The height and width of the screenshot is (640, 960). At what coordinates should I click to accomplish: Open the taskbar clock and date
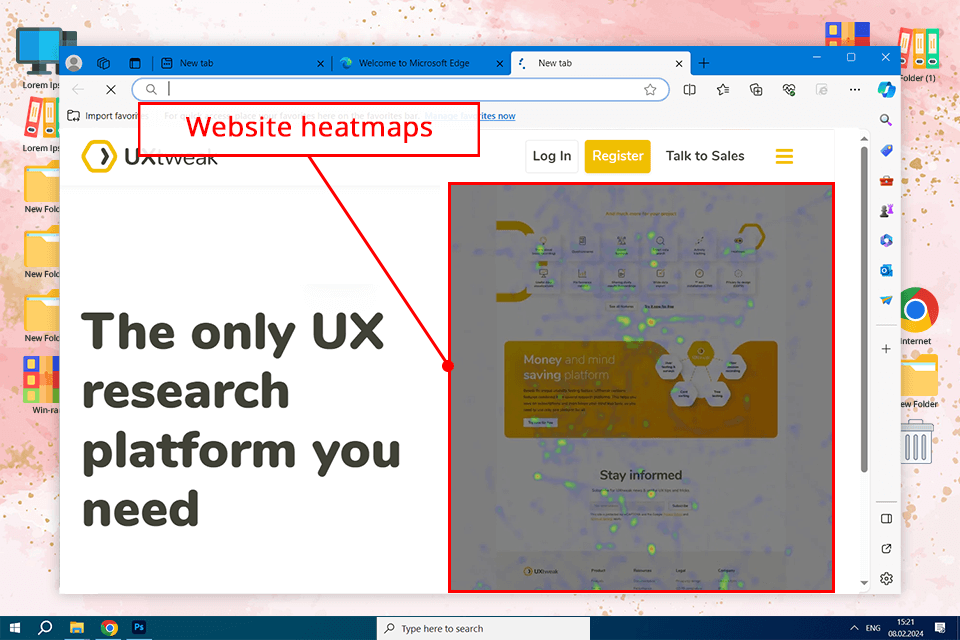tap(906, 628)
